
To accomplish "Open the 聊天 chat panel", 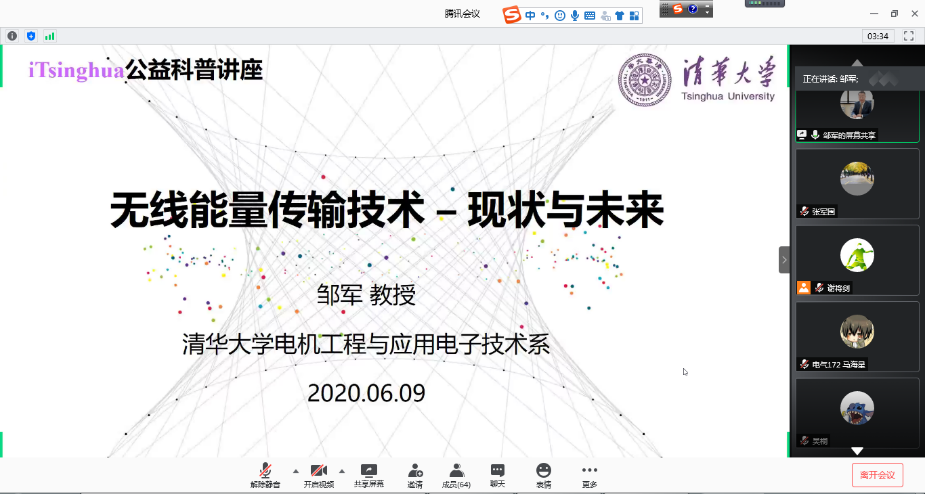I will tap(497, 474).
